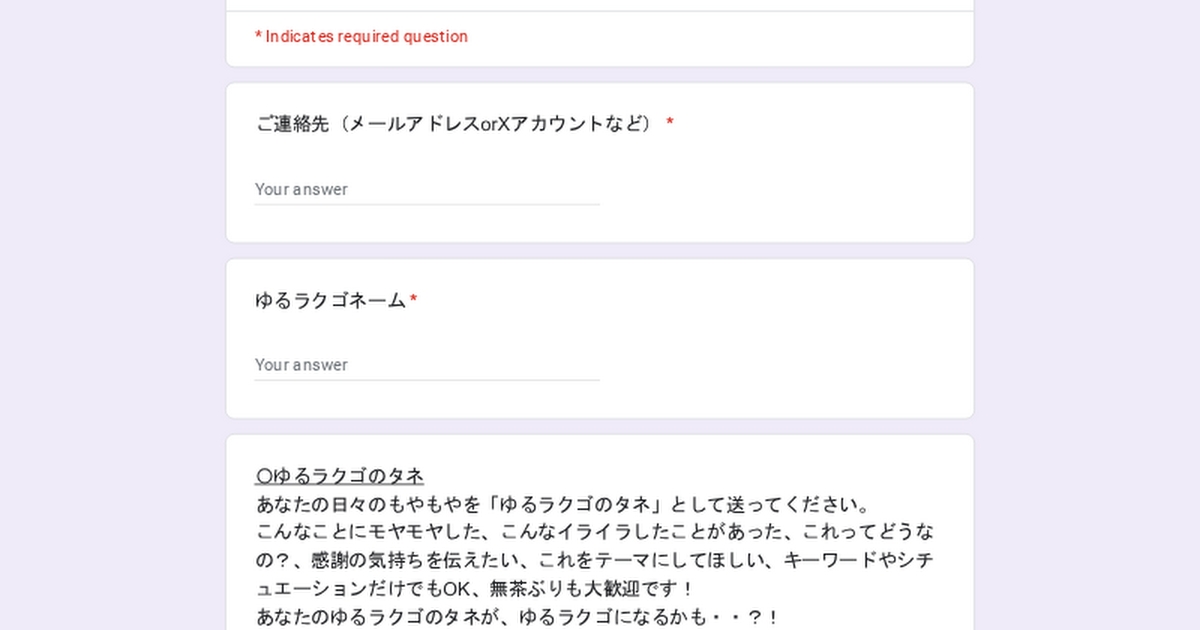Click the Xアカウント text in the label
This screenshot has width=1200, height=630.
(x=550, y=124)
